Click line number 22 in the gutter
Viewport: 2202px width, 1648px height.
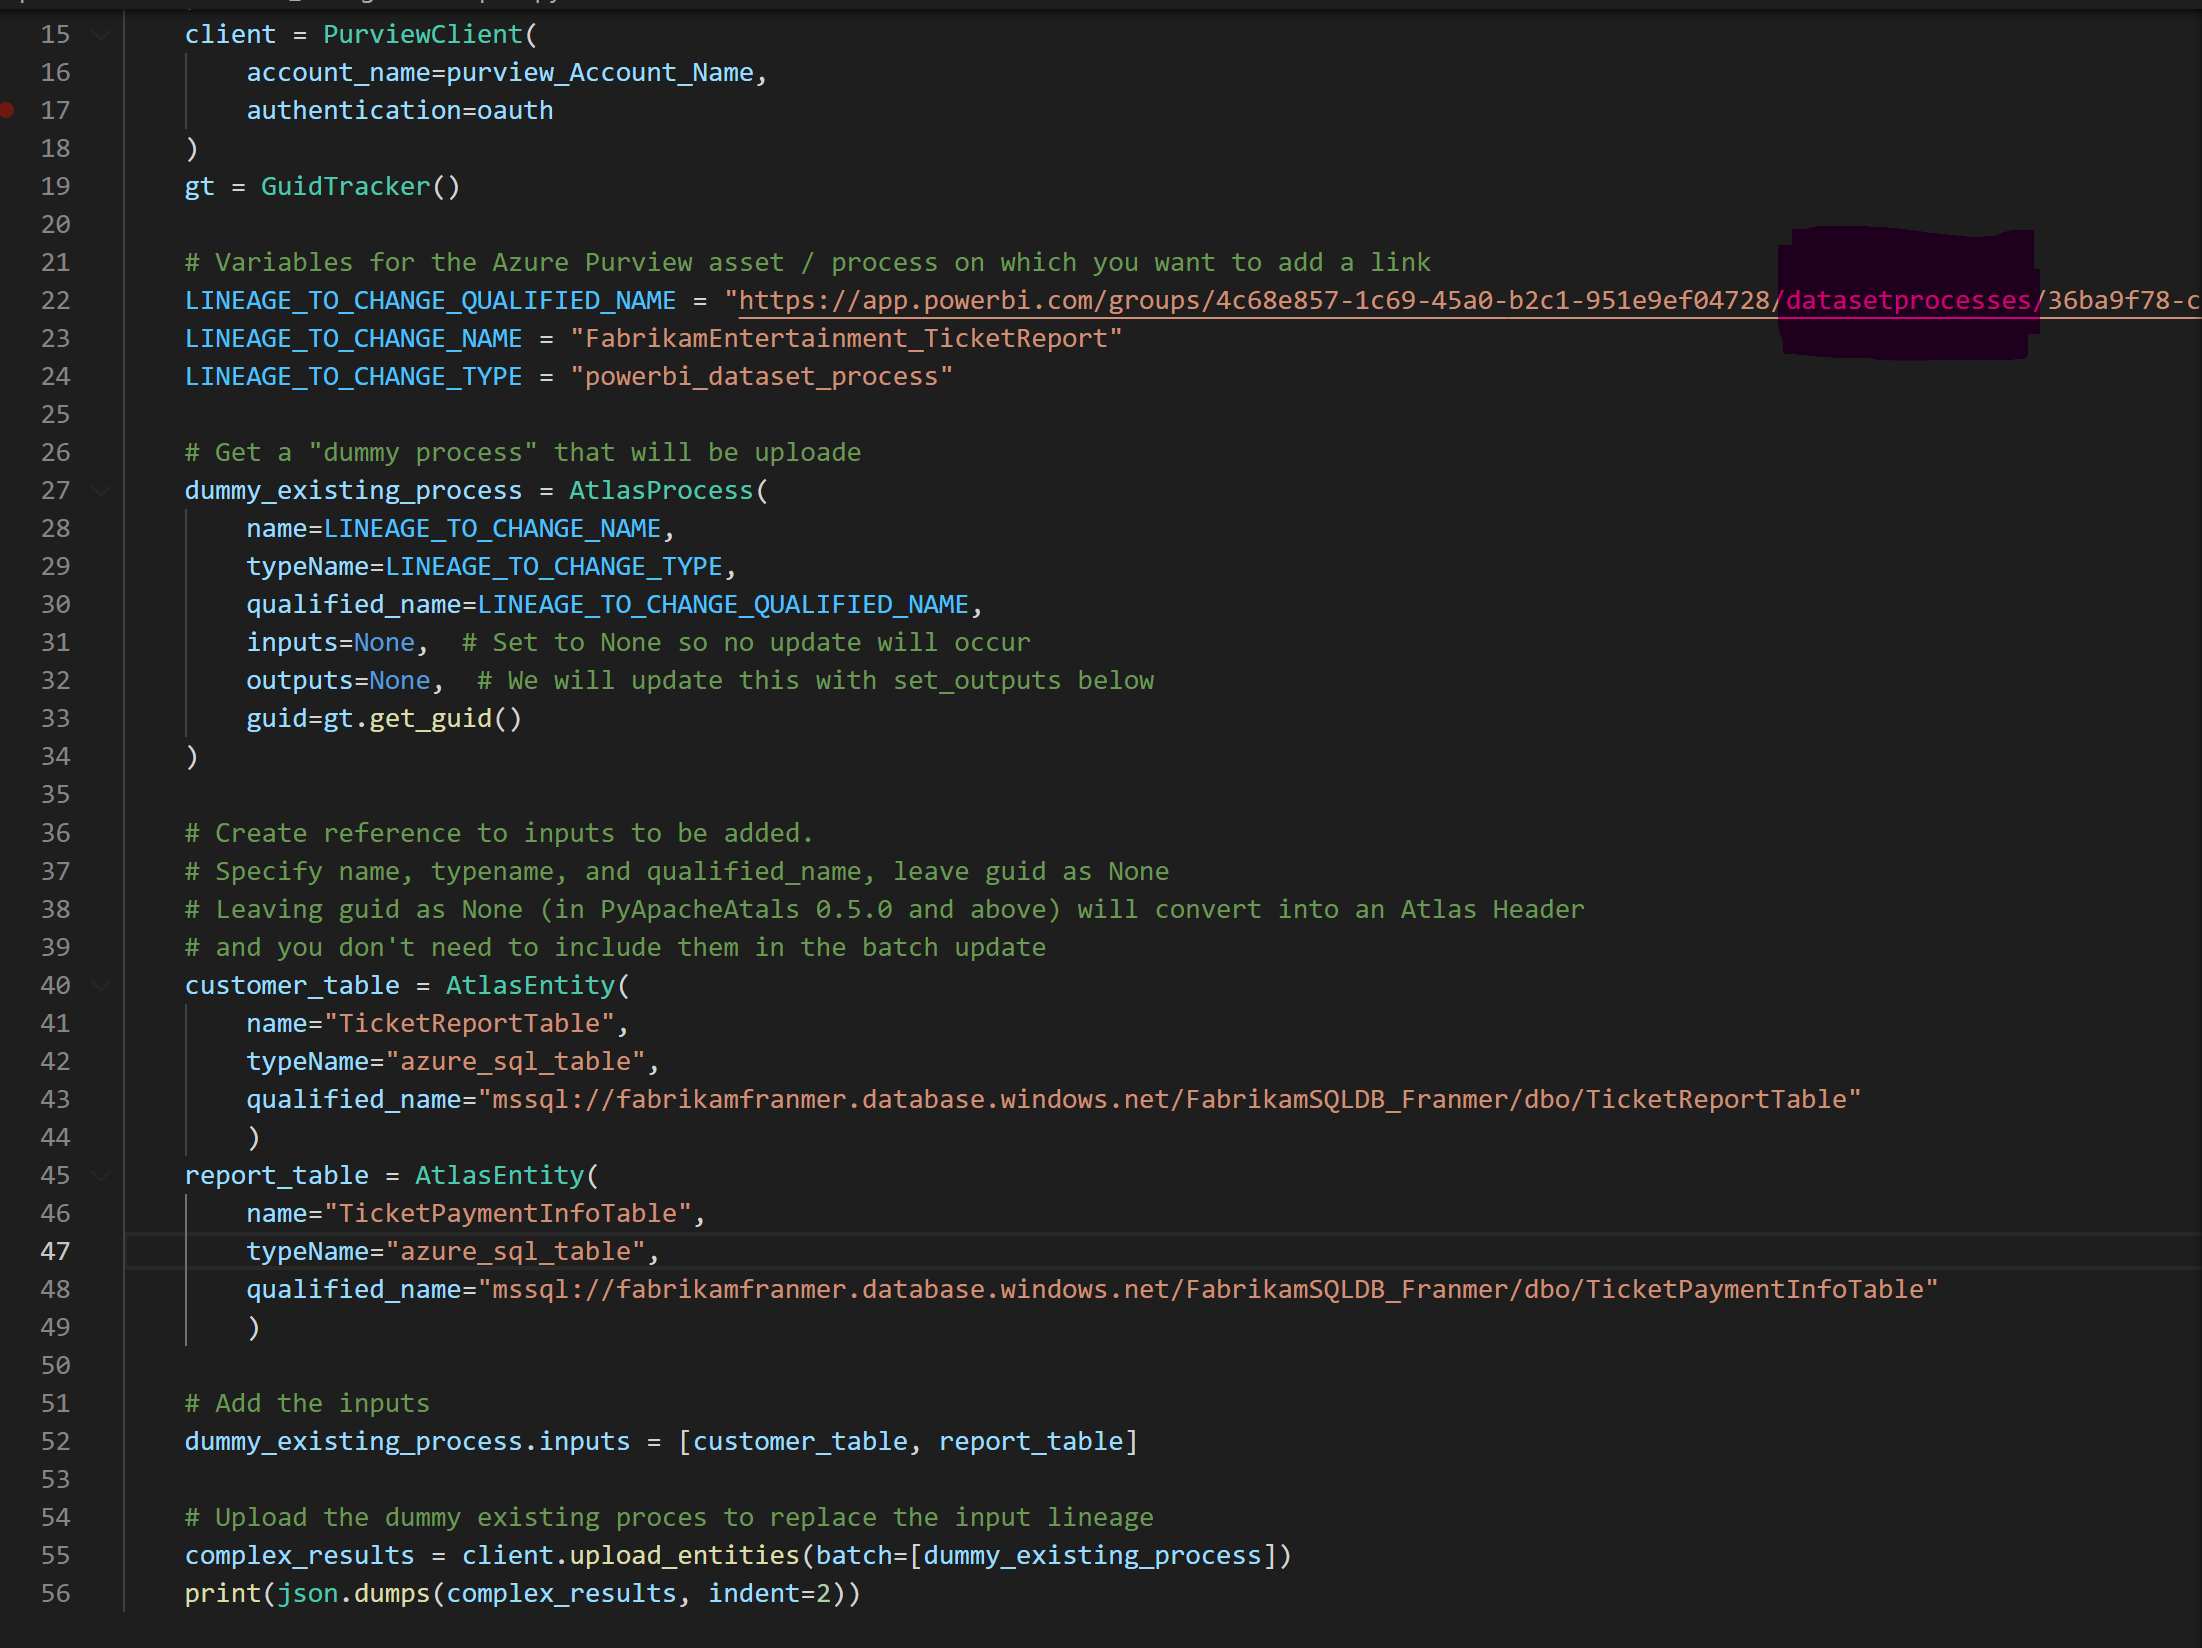55,301
